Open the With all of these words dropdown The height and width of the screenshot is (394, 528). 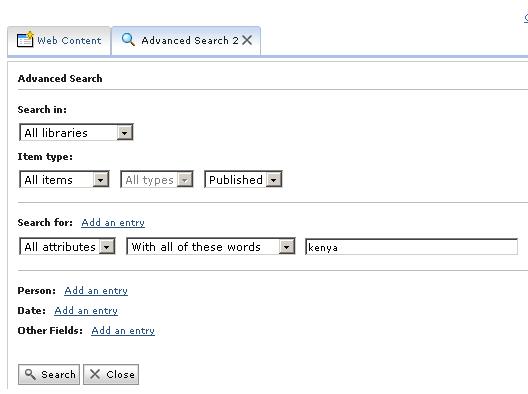click(x=211, y=247)
